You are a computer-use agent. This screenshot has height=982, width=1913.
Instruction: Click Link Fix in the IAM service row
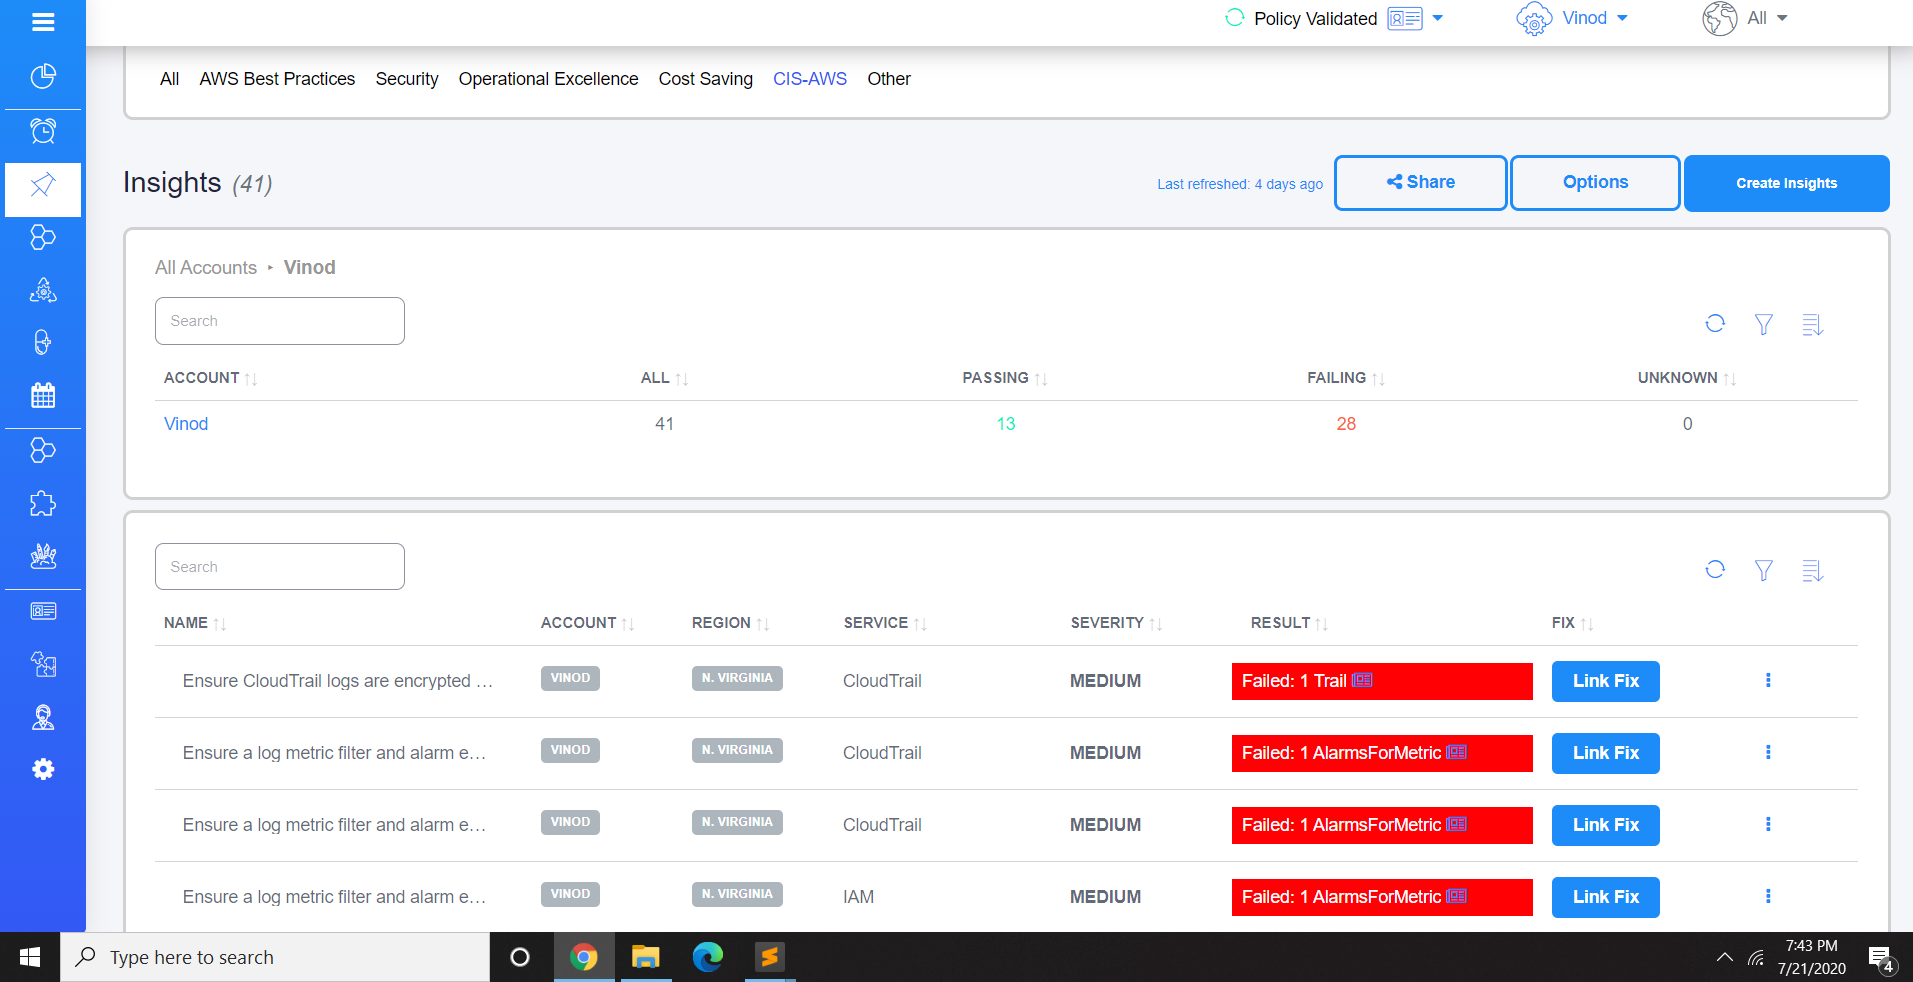[1605, 897]
